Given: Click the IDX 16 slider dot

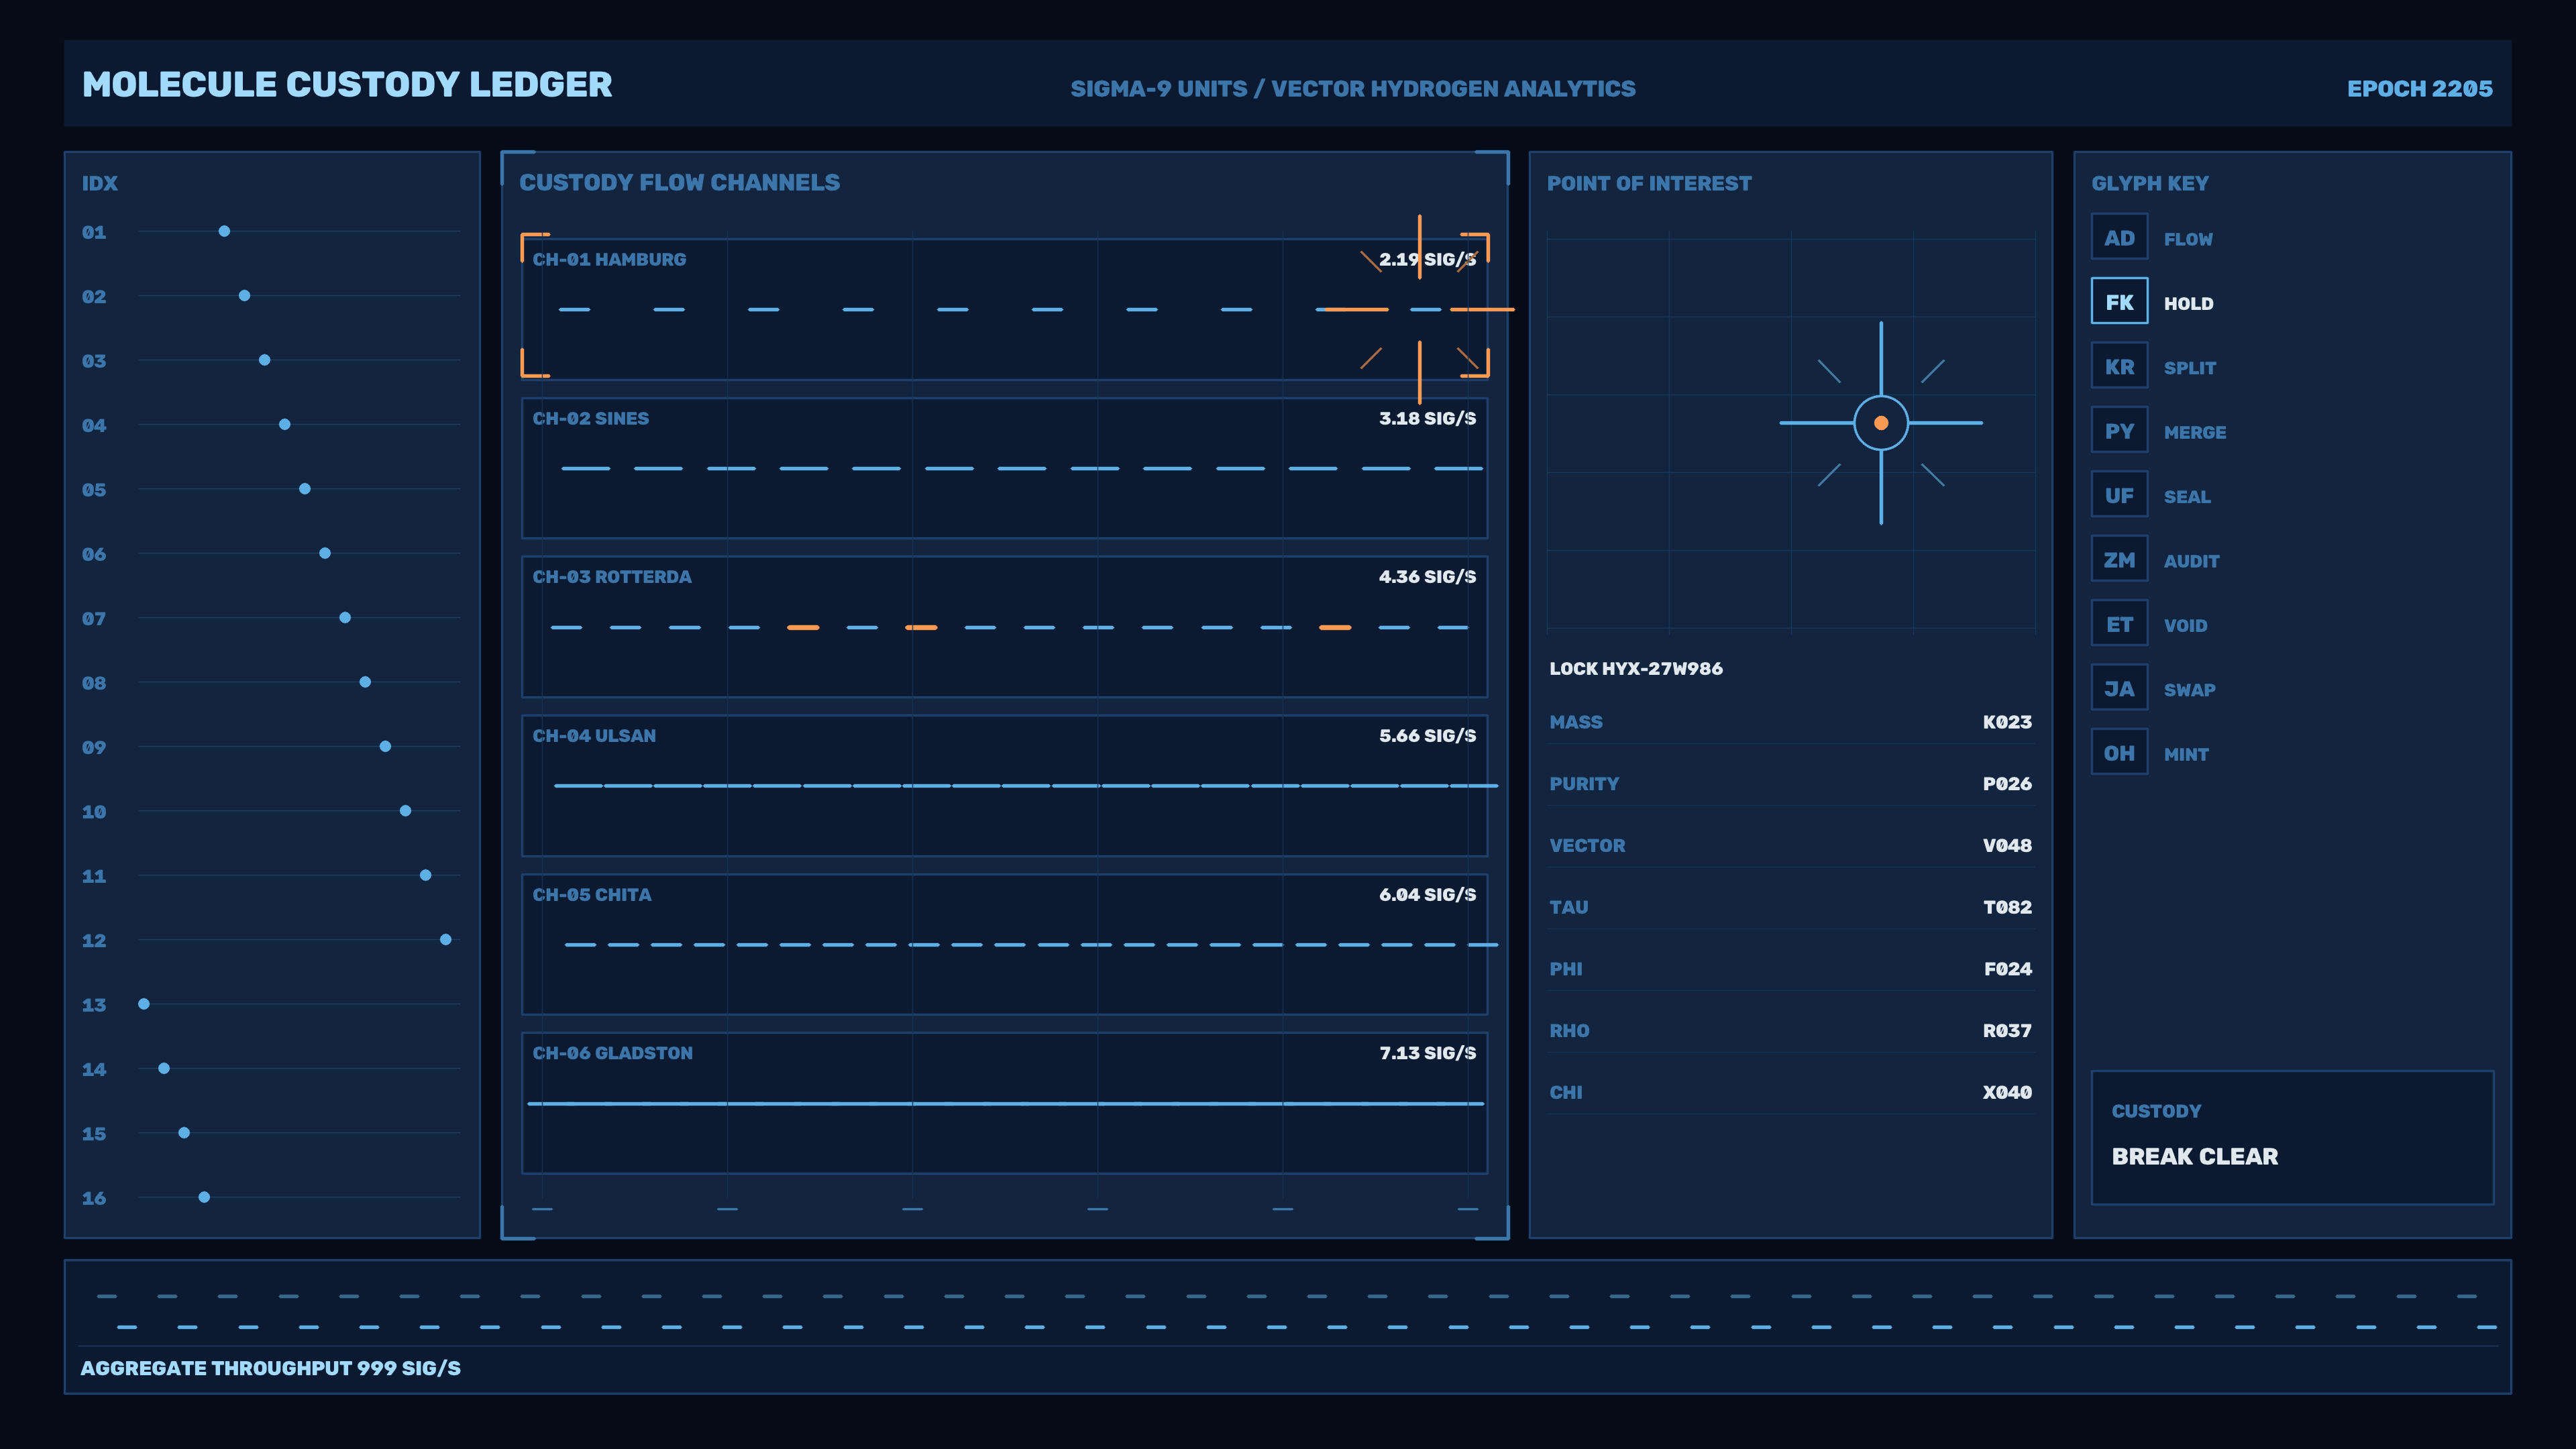Looking at the screenshot, I should coord(204,1197).
